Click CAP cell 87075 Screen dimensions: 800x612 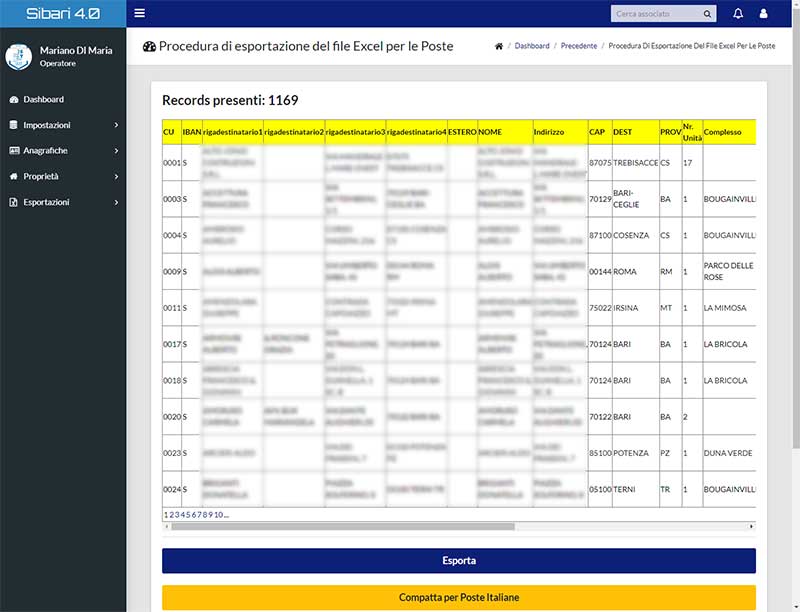(x=600, y=163)
